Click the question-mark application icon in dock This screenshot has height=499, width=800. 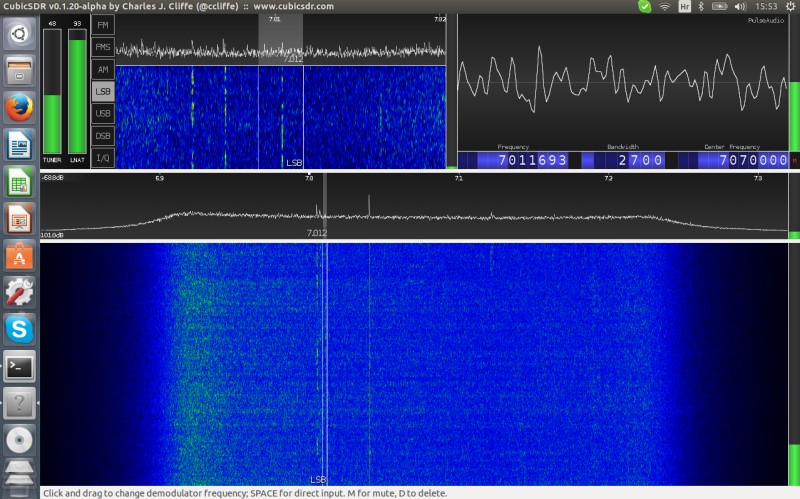19,403
